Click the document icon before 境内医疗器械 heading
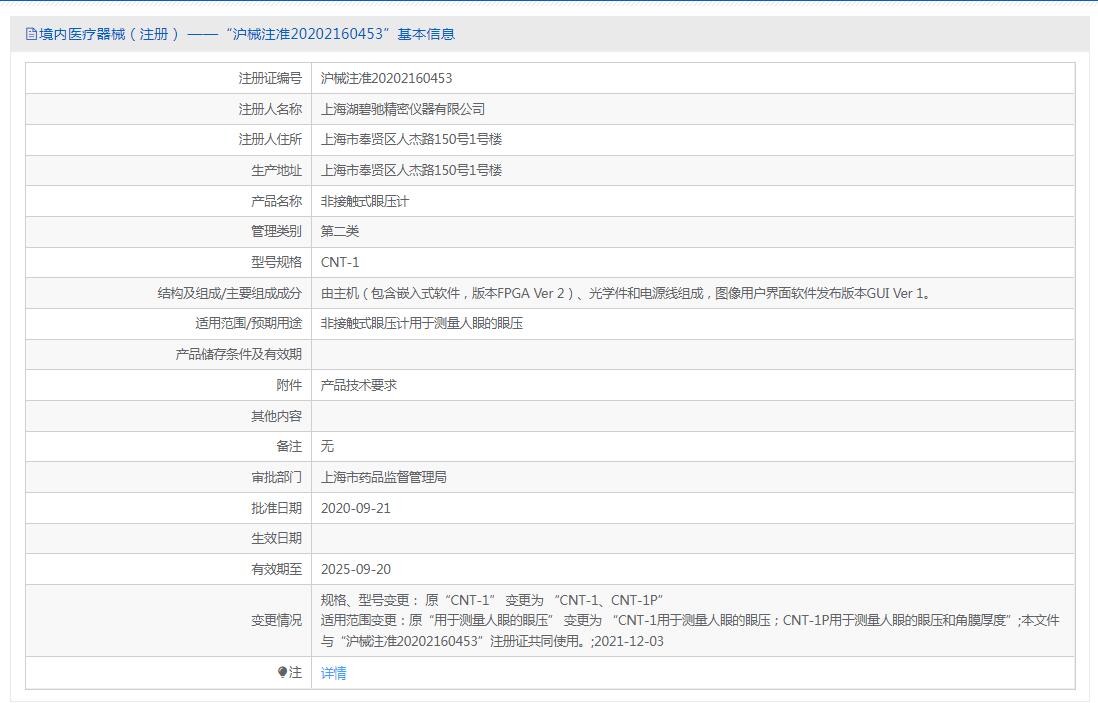Viewport: 1098px width, 703px height. pos(31,34)
